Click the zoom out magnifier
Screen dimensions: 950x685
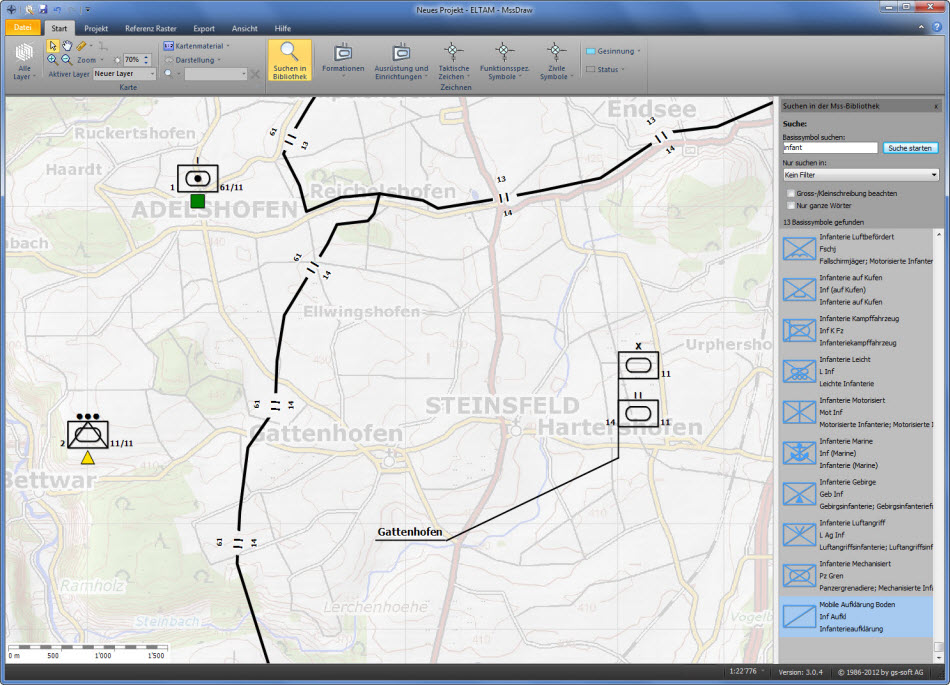coord(67,59)
